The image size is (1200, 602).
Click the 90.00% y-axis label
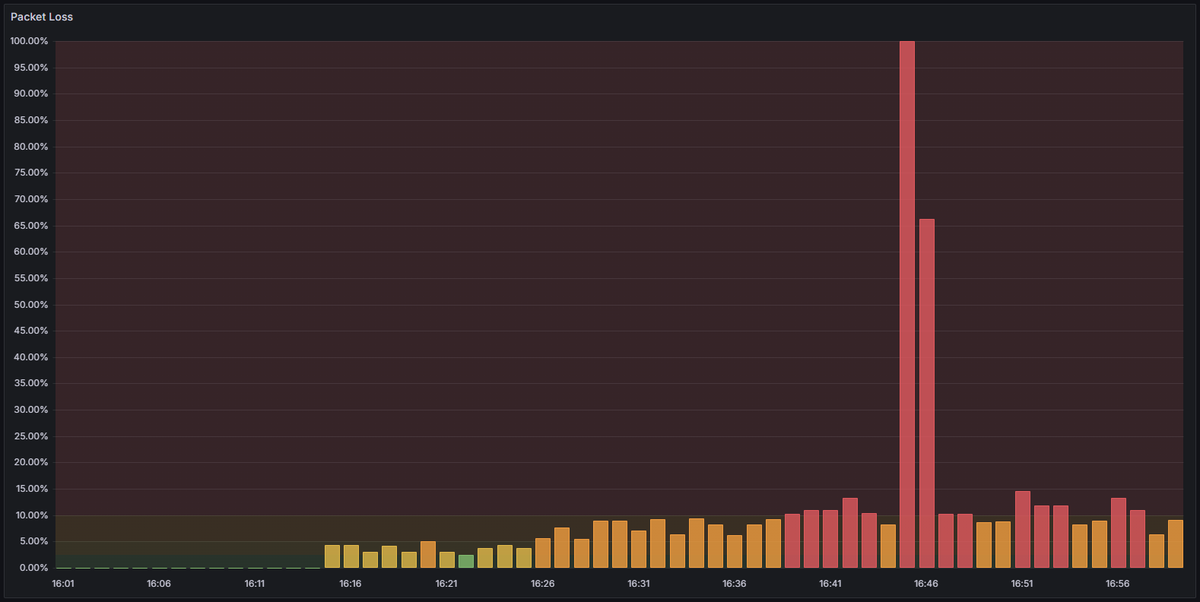31,94
